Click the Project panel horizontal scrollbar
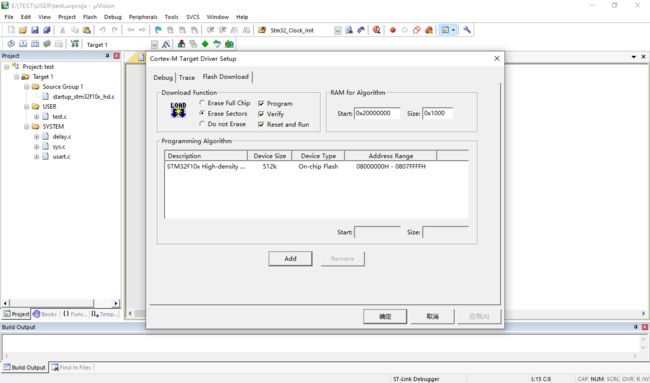 61,303
